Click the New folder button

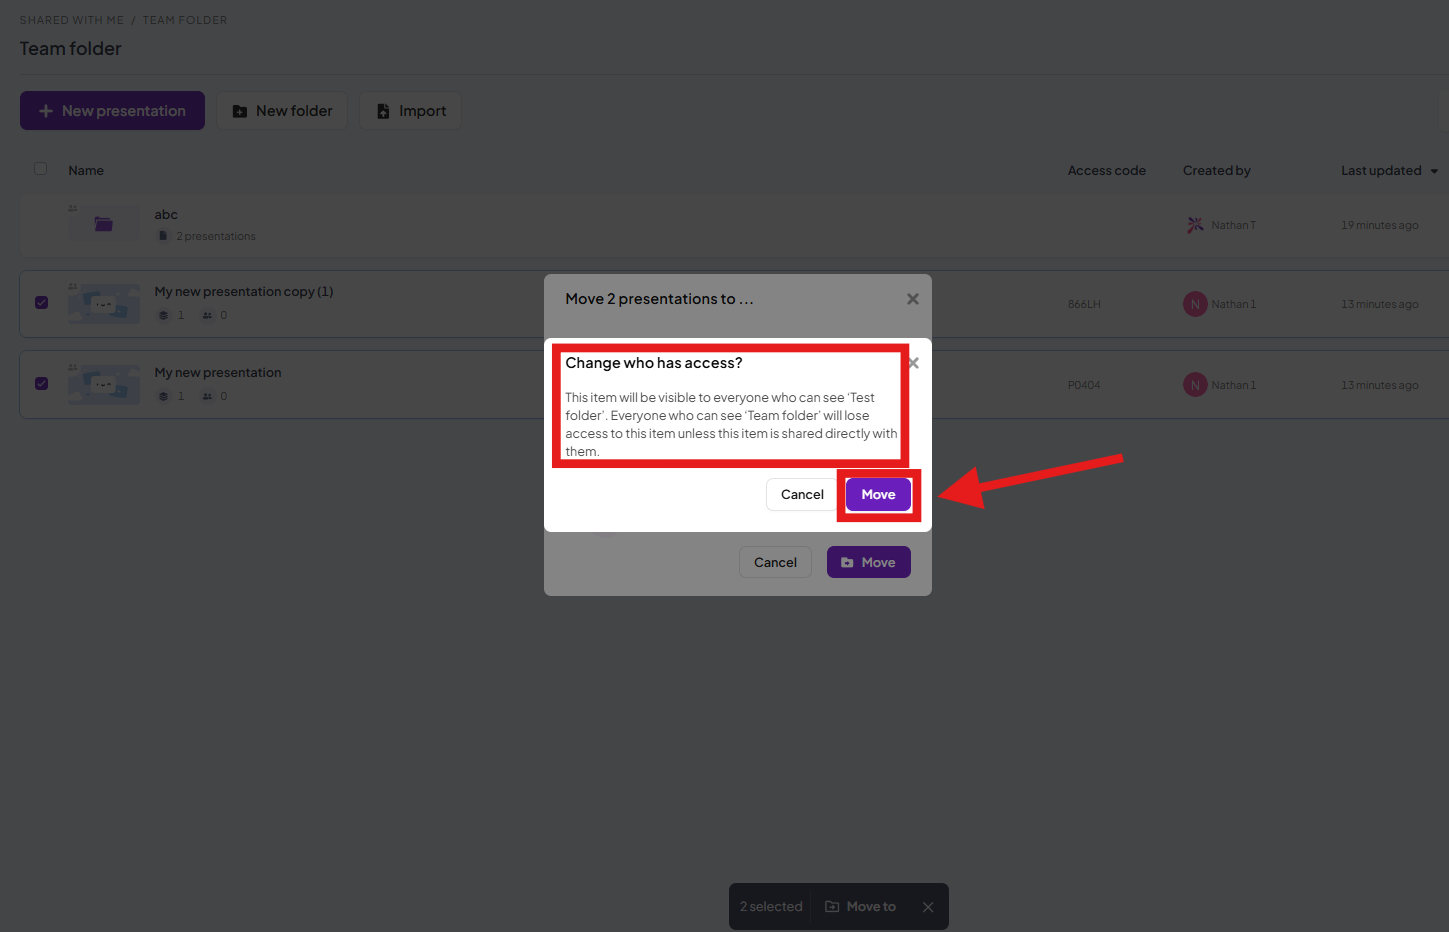[282, 111]
